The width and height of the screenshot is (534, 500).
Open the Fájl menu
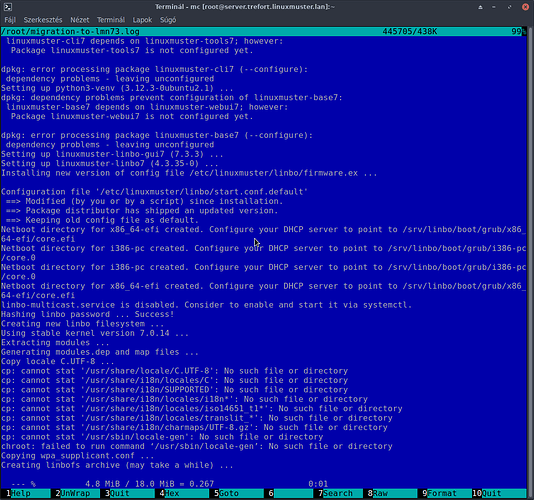10,20
